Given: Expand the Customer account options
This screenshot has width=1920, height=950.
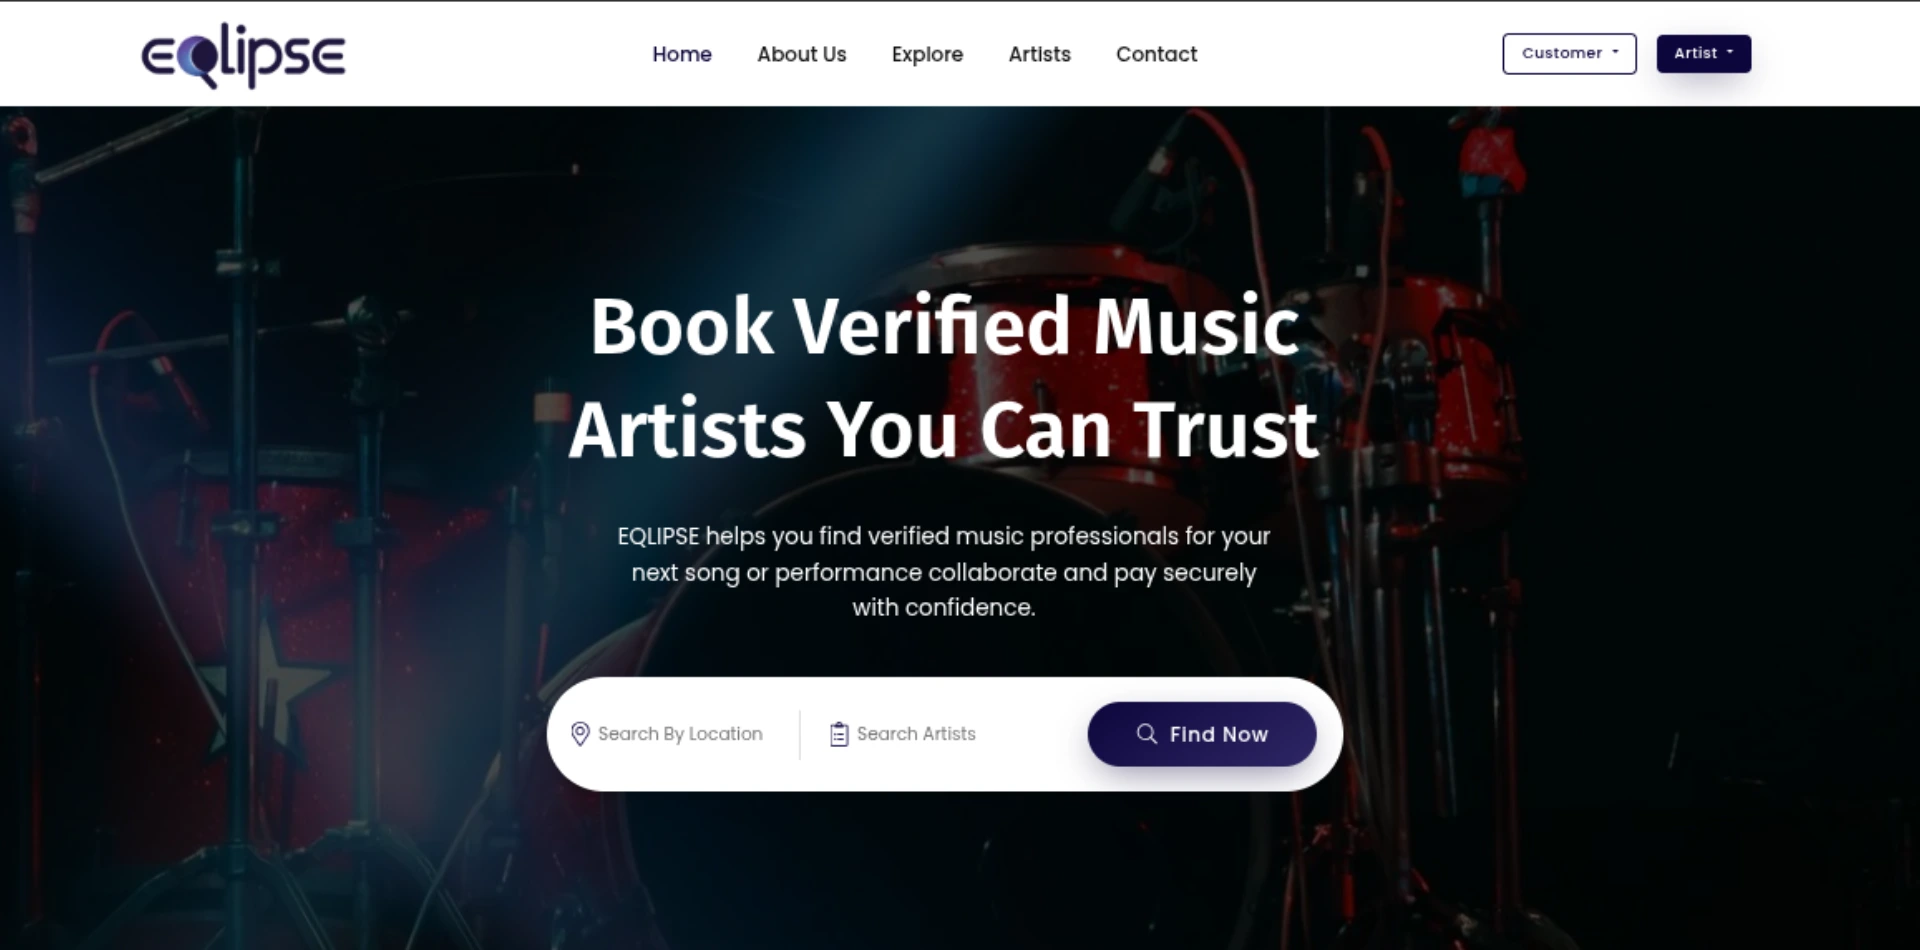Looking at the screenshot, I should point(1568,53).
